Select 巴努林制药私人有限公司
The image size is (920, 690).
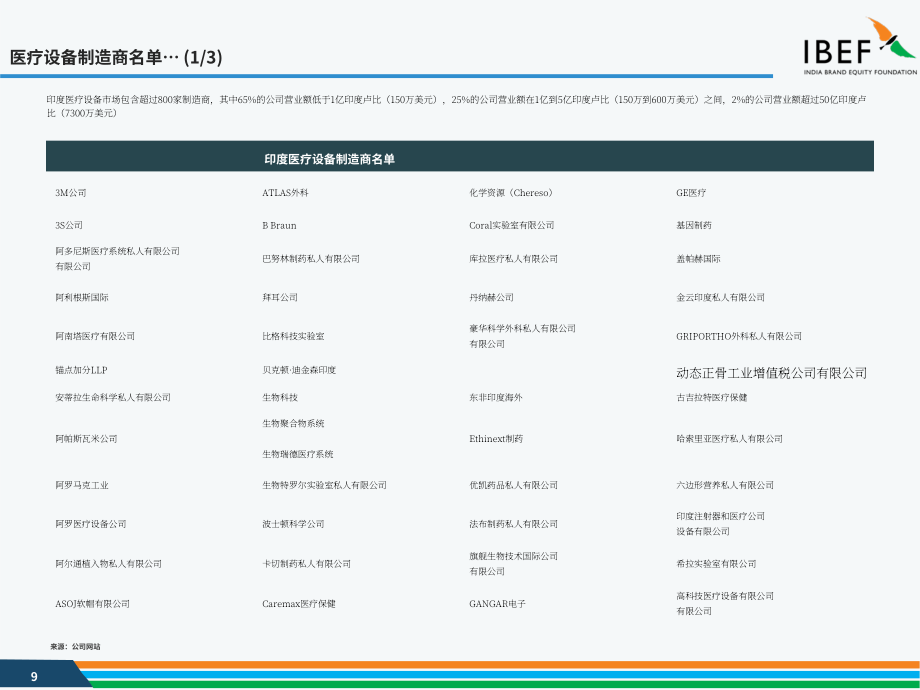[x=311, y=259]
